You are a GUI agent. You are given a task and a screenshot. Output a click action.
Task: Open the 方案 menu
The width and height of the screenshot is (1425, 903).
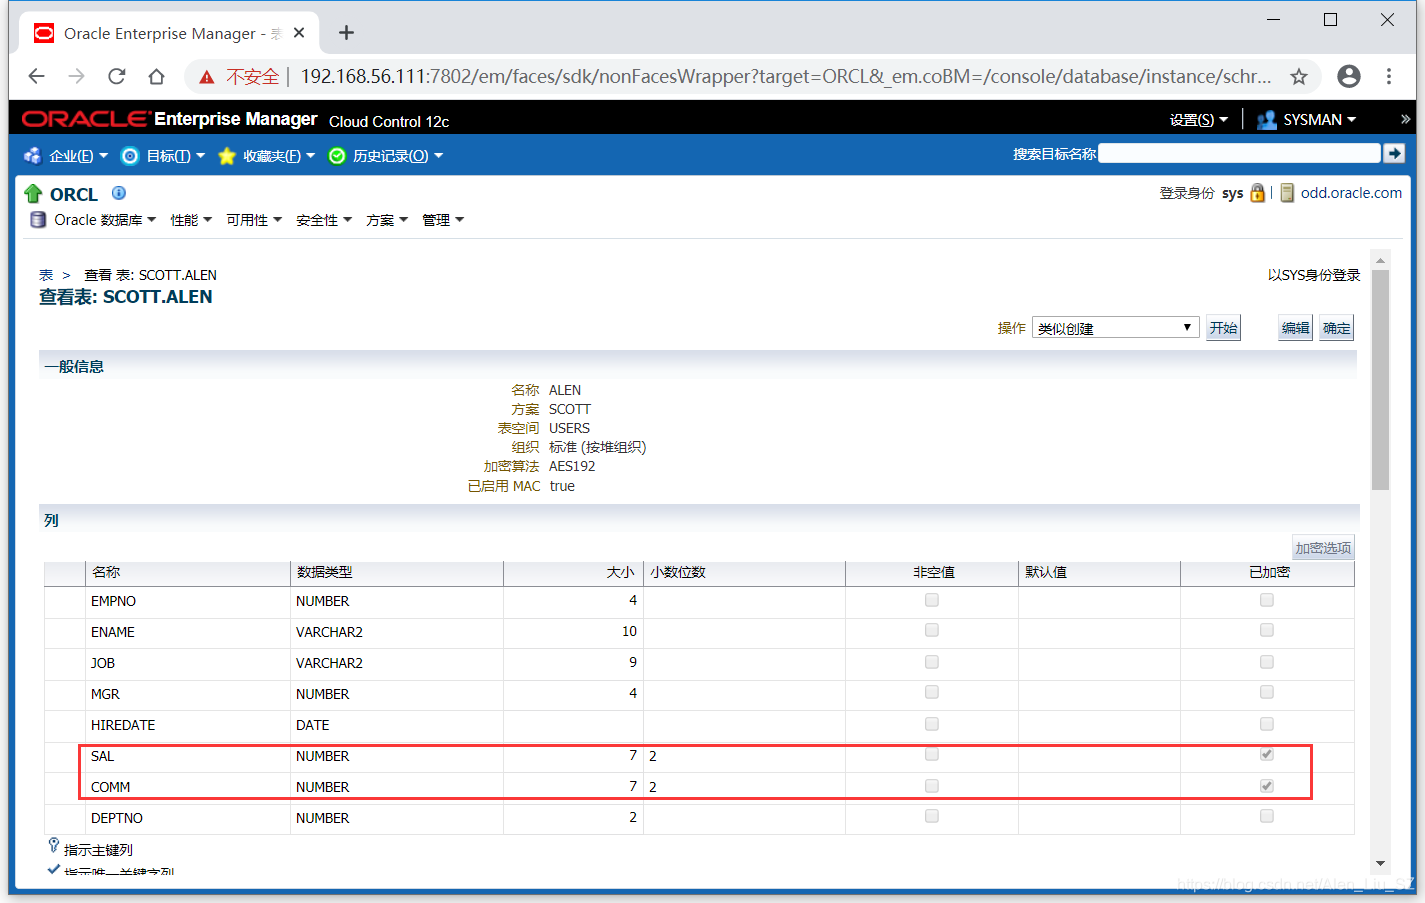point(387,220)
